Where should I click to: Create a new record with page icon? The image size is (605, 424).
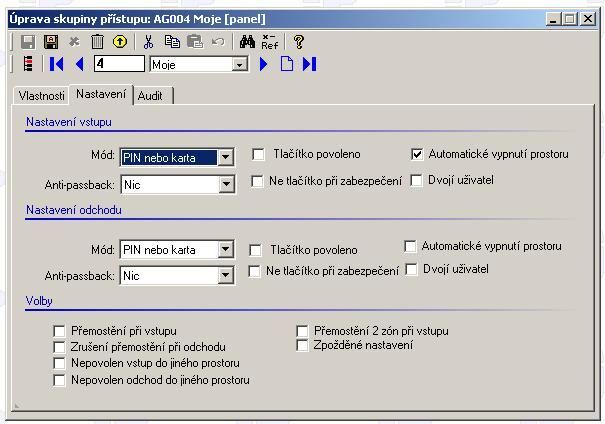[x=286, y=64]
